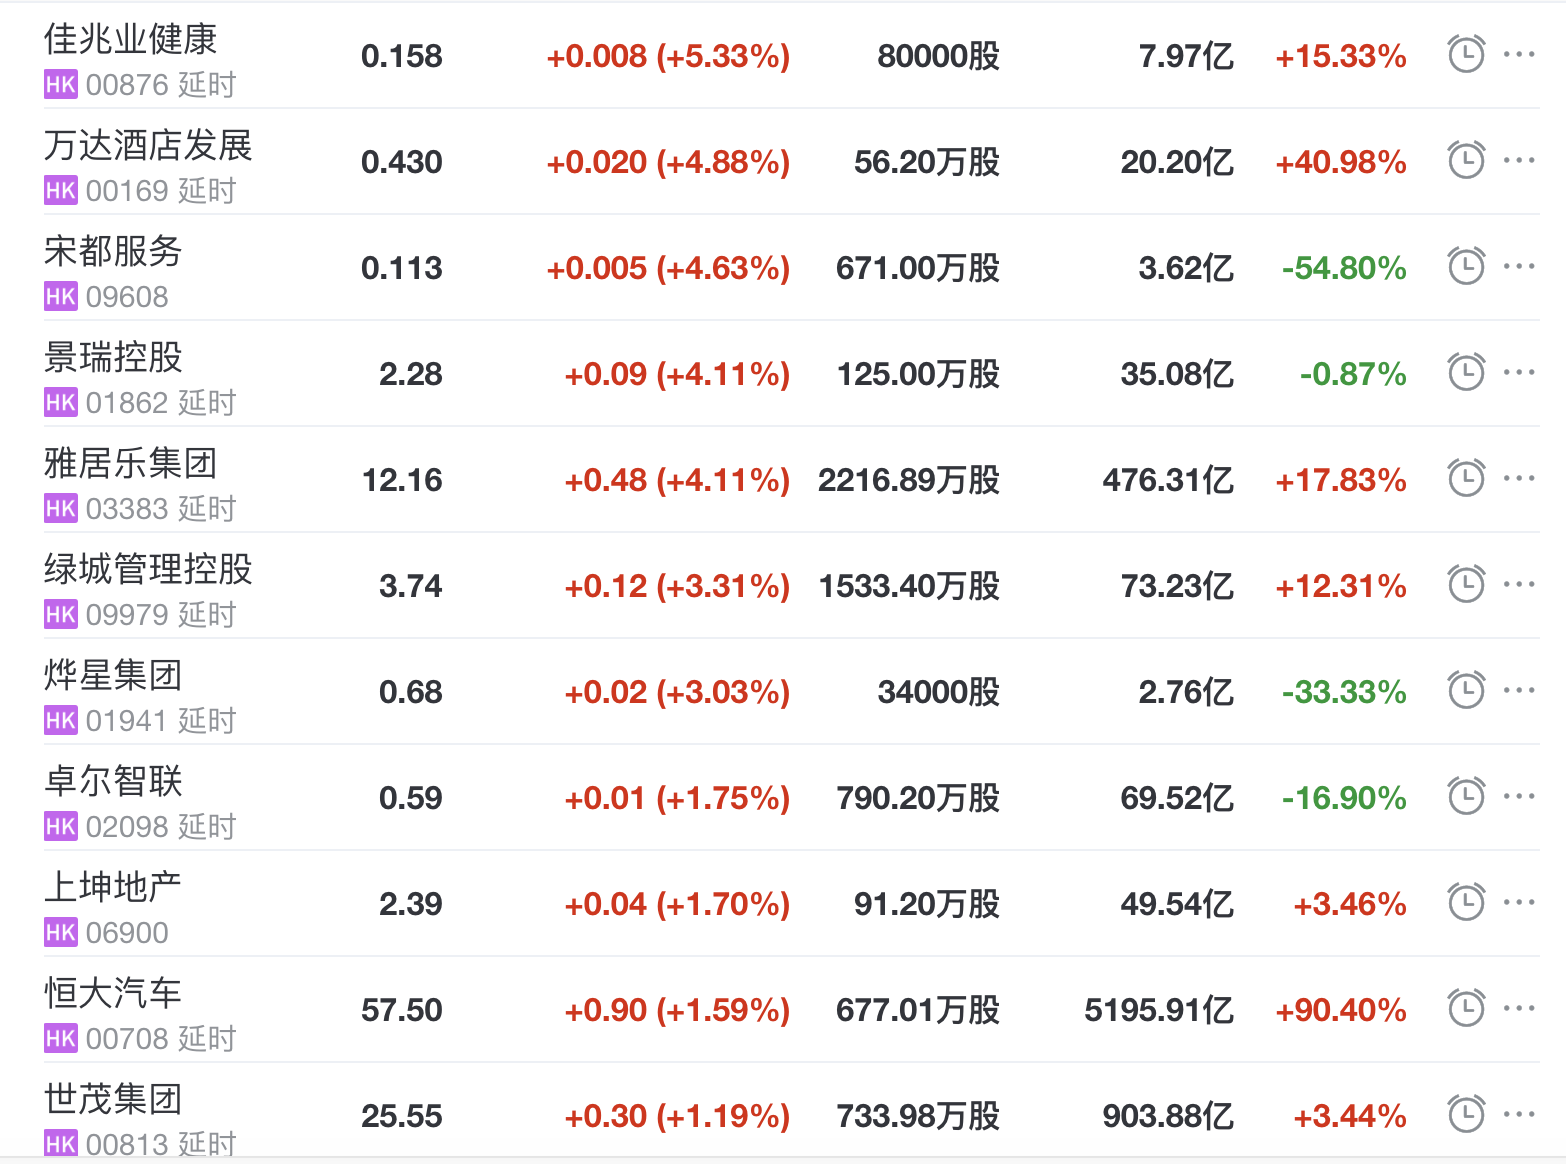Set price alert for 恒大汽车
The height and width of the screenshot is (1164, 1566).
pos(1466,1008)
